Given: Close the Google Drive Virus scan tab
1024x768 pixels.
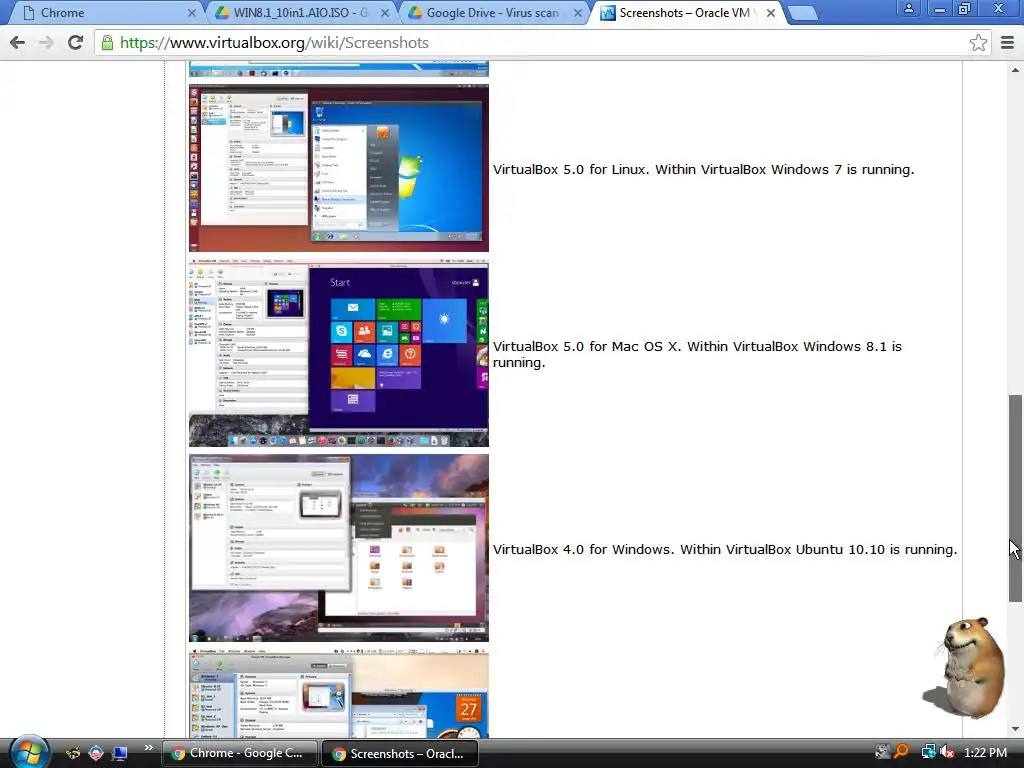Looking at the screenshot, I should pyautogui.click(x=577, y=12).
